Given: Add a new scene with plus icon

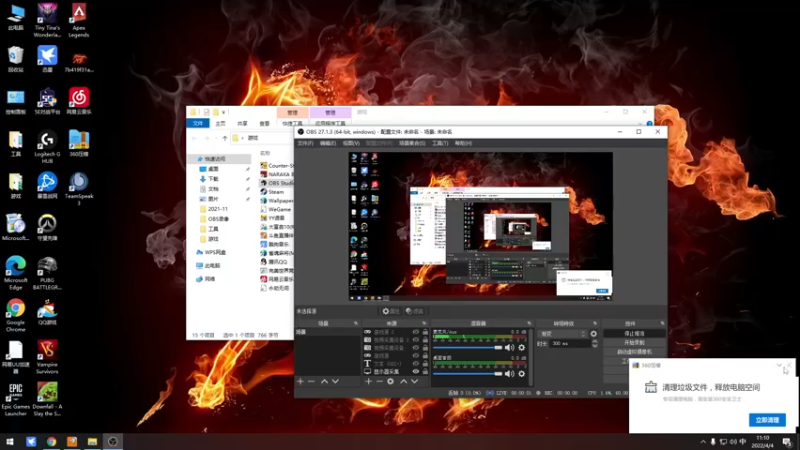Looking at the screenshot, I should tap(301, 381).
